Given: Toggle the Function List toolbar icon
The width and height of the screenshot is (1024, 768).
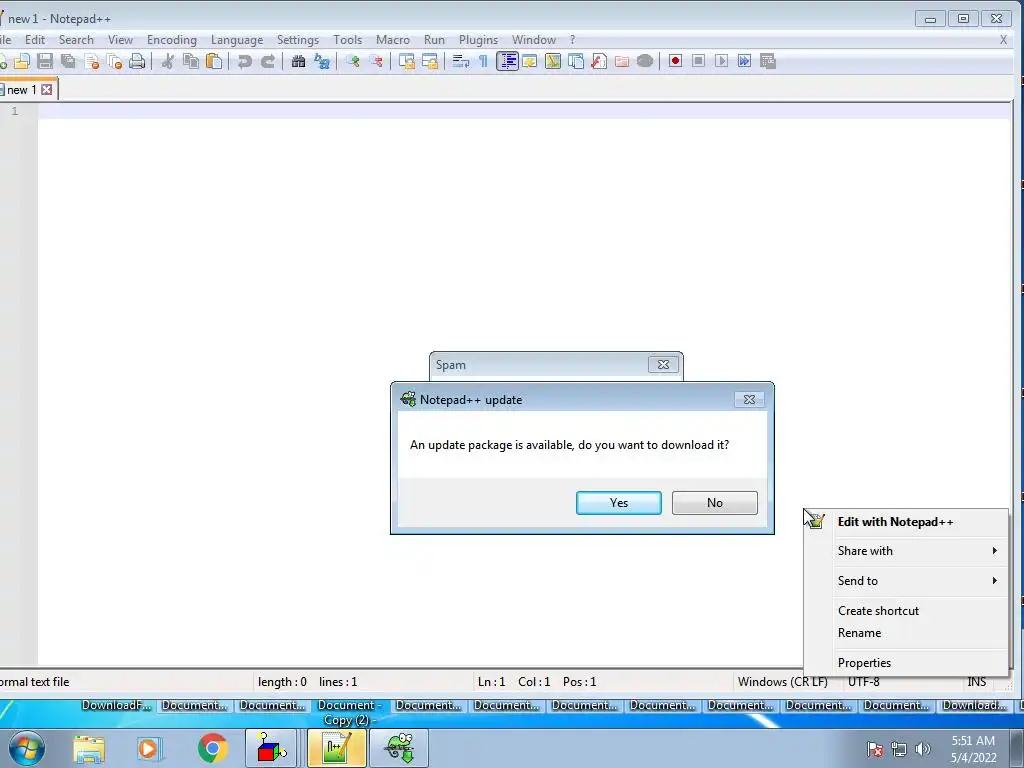Looking at the screenshot, I should 599,61.
